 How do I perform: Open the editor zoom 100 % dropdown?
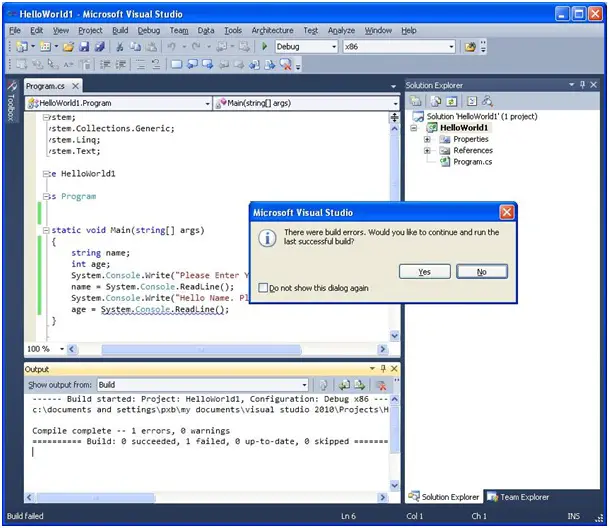(62, 349)
